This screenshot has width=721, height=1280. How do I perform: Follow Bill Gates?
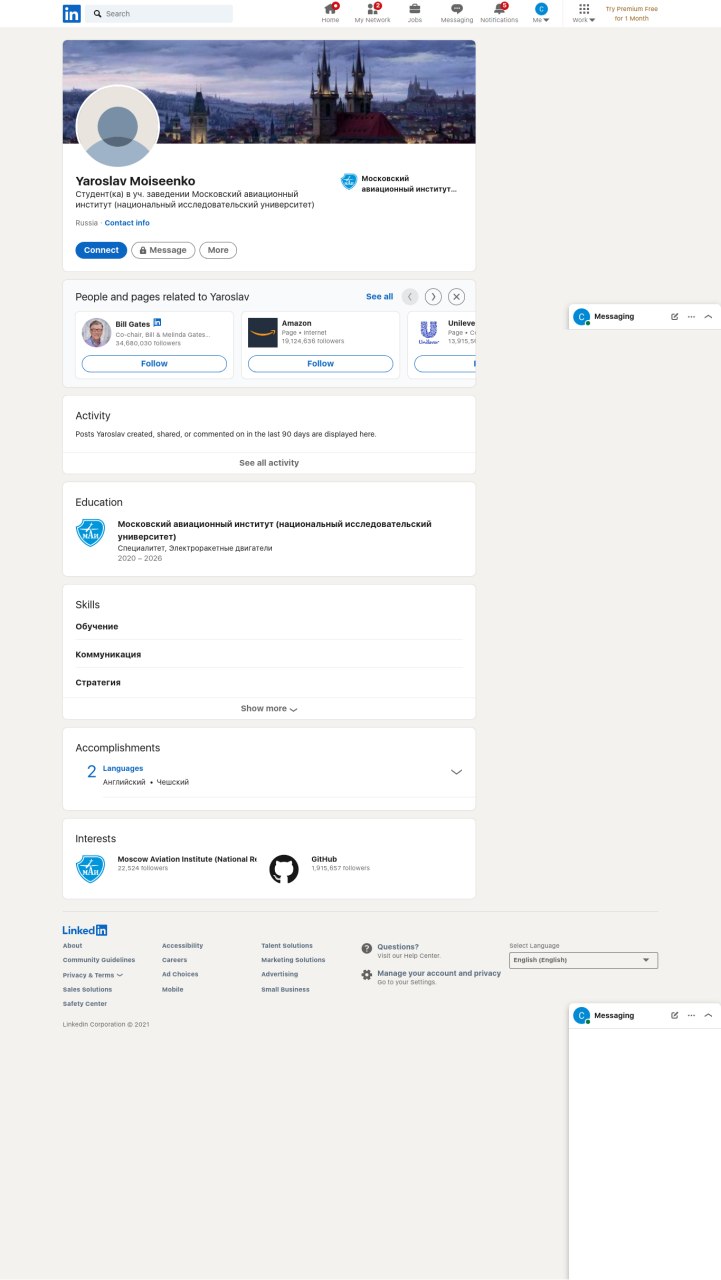pyautogui.click(x=154, y=364)
